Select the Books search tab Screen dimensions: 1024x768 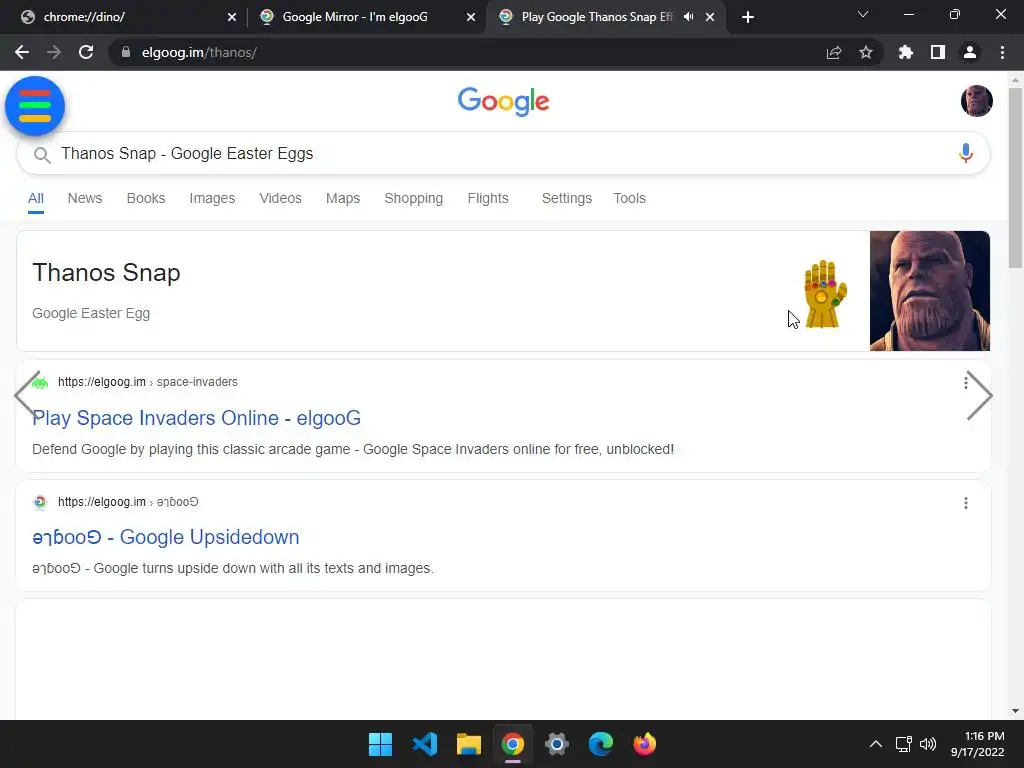tap(146, 198)
